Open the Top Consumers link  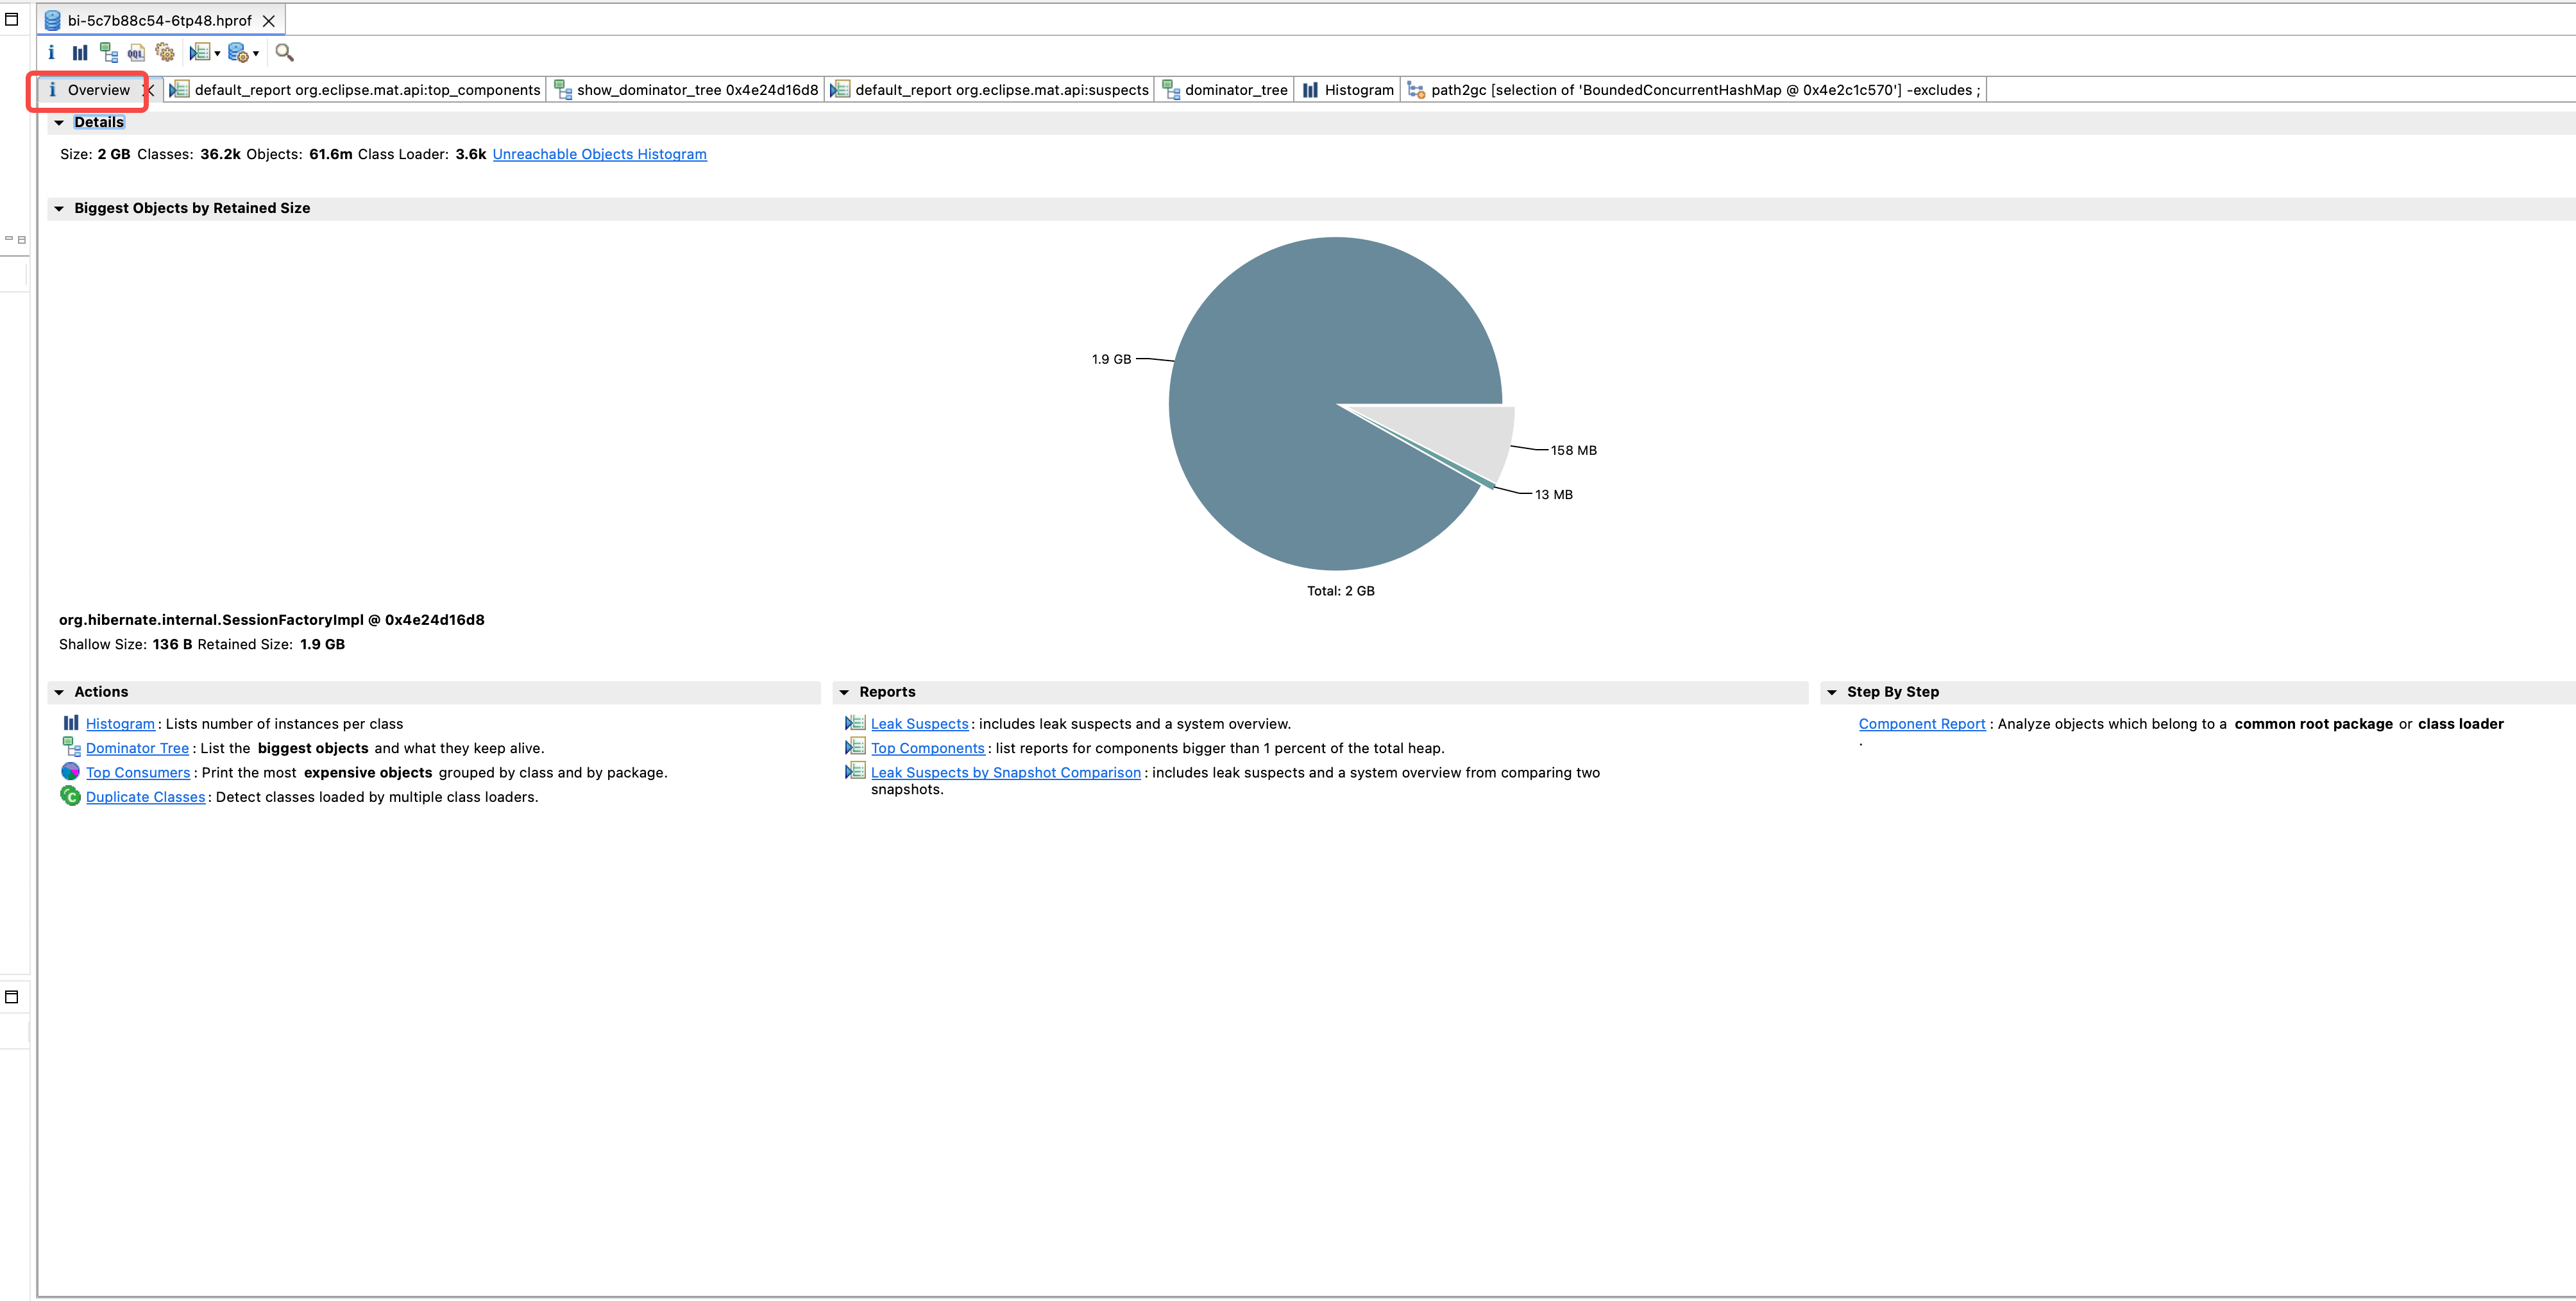pos(138,773)
